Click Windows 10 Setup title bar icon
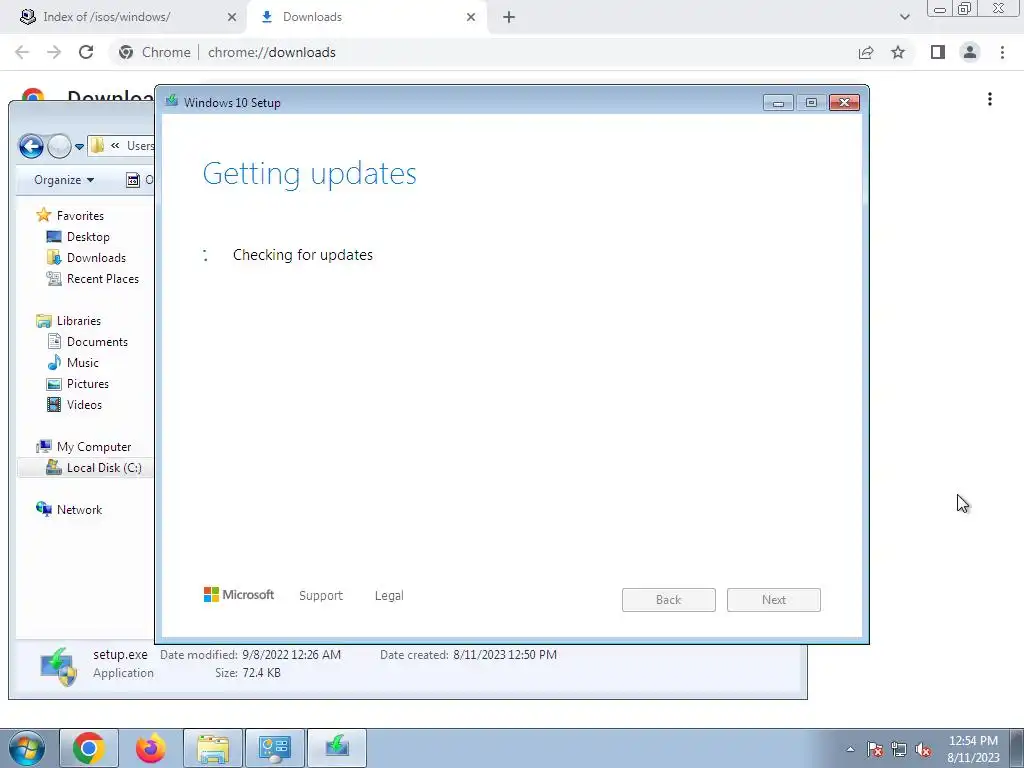The width and height of the screenshot is (1024, 768). point(172,101)
